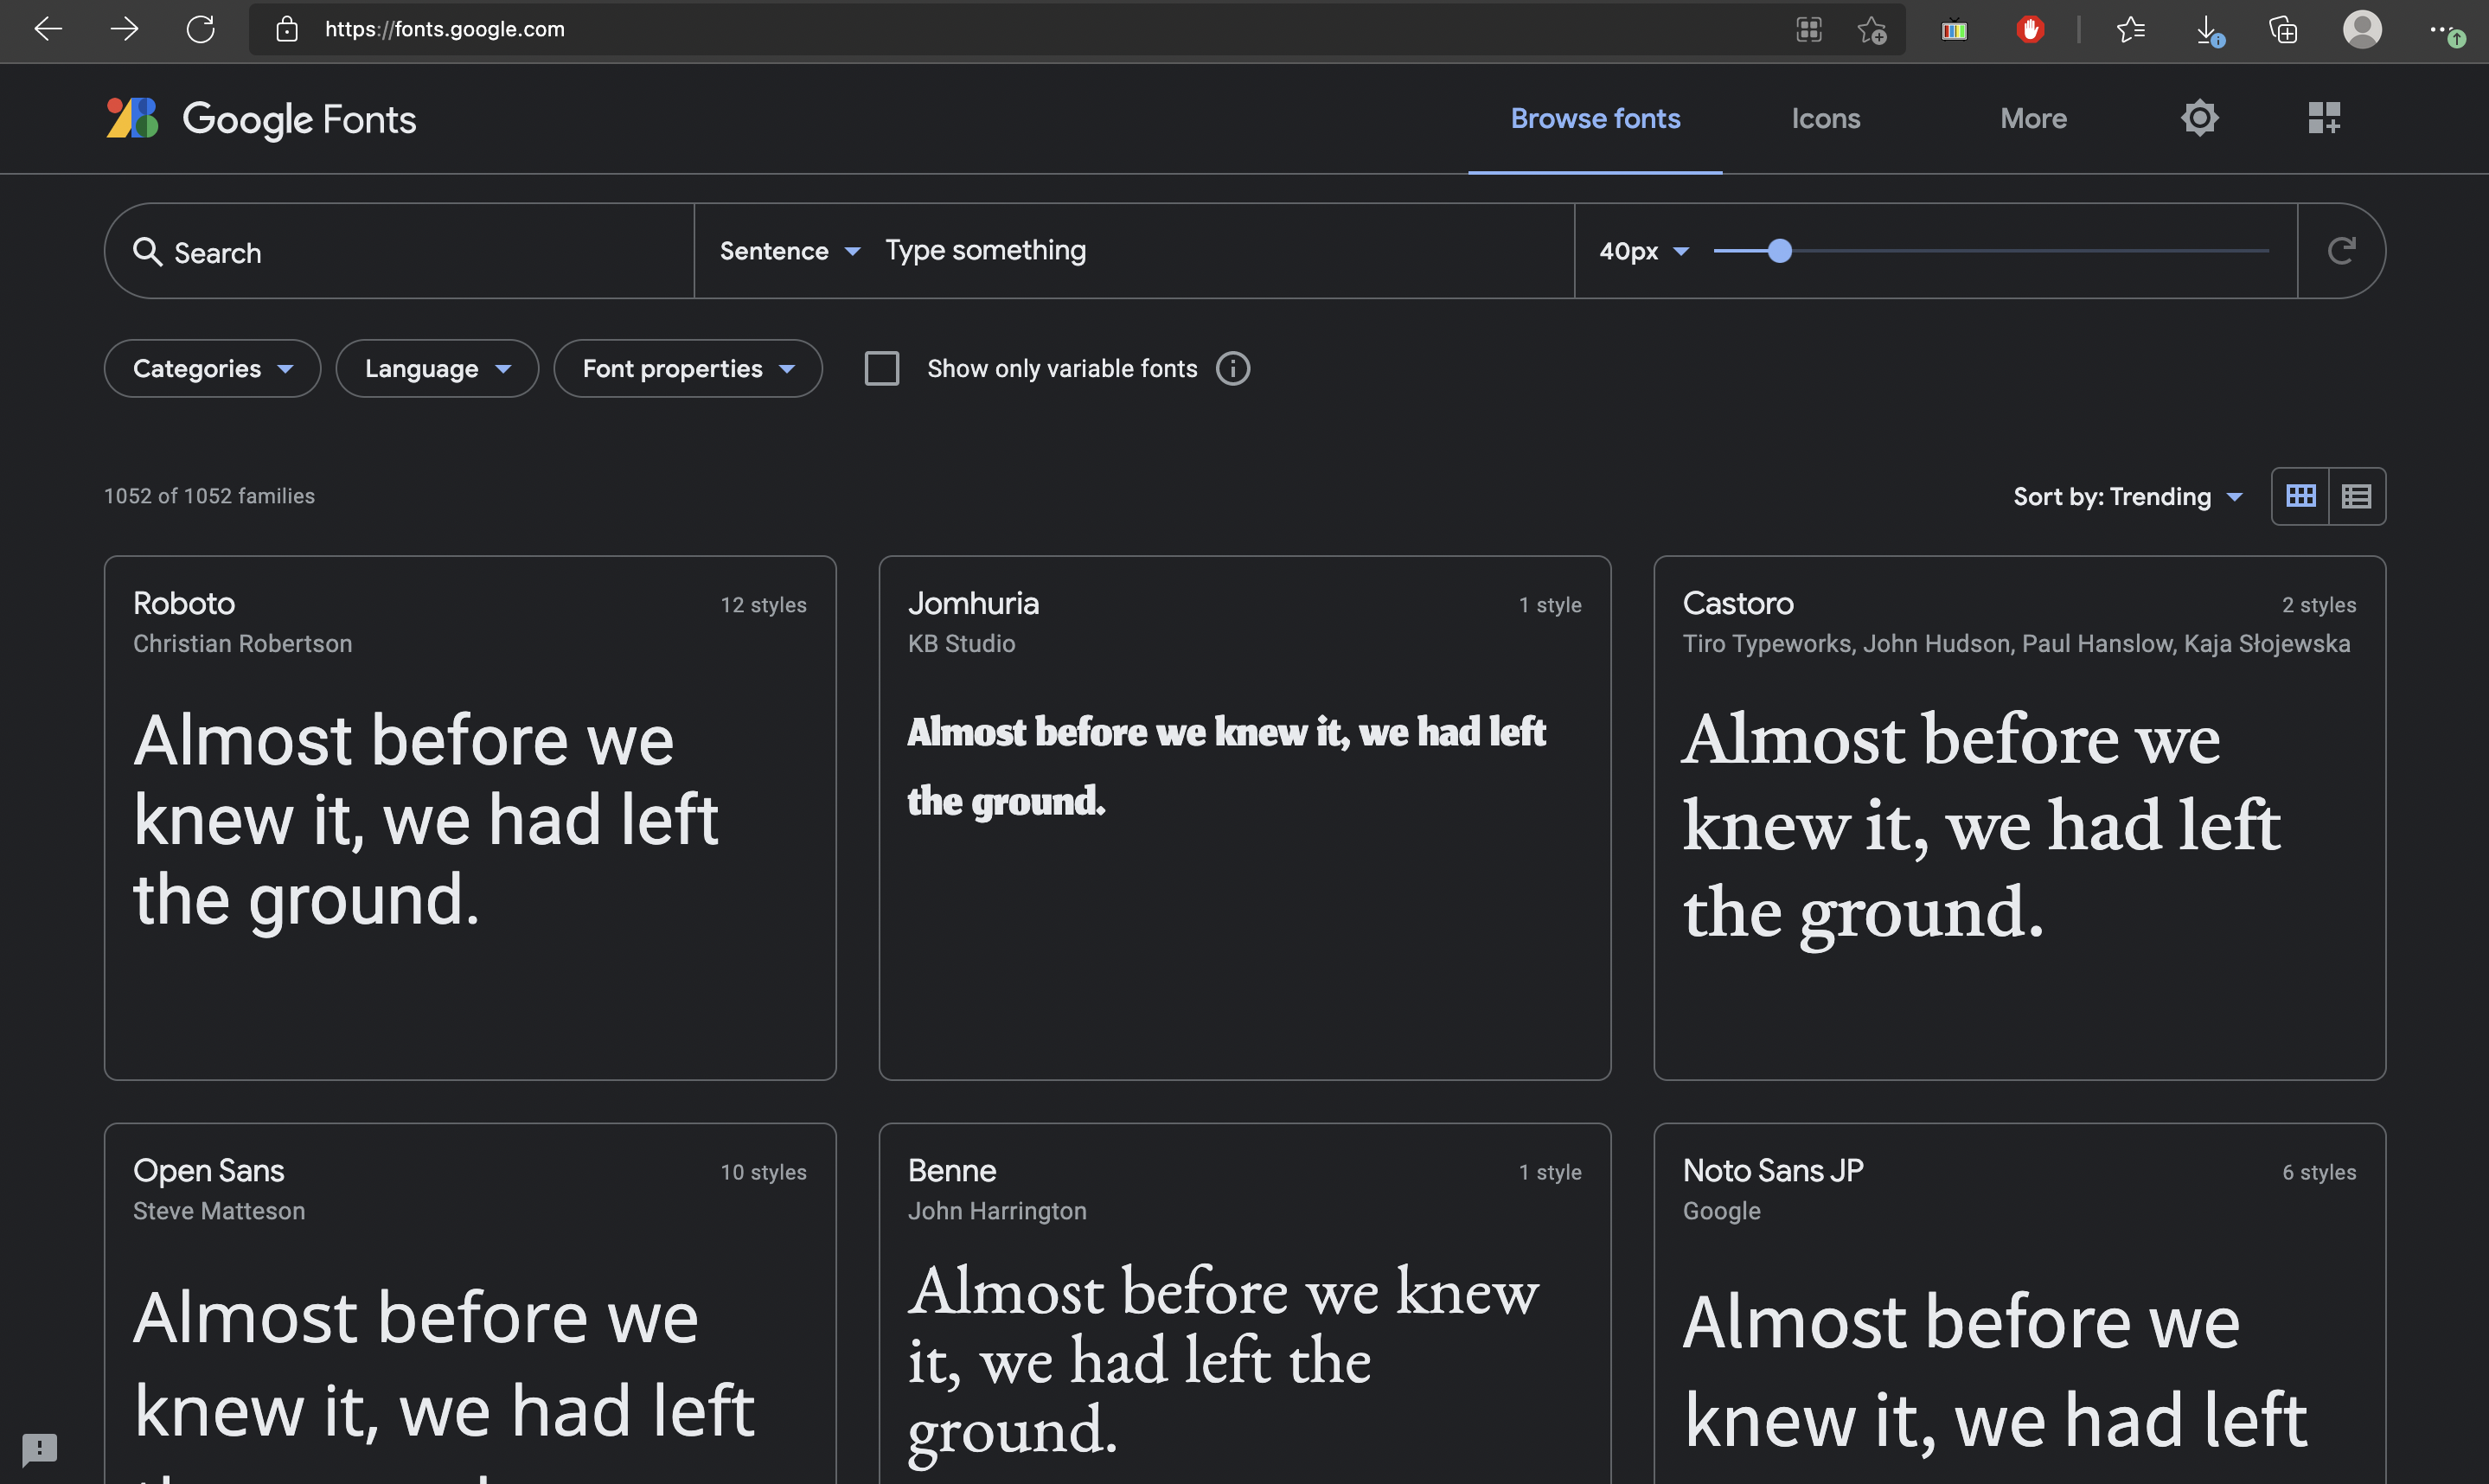Click the Christian Robertson designer name
The height and width of the screenshot is (1484, 2489).
pyautogui.click(x=243, y=643)
